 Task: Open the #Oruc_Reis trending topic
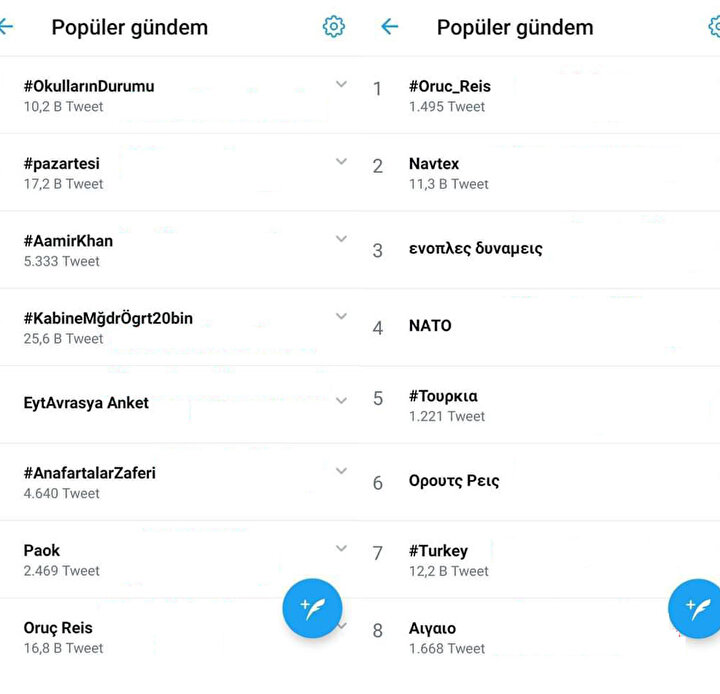(450, 95)
